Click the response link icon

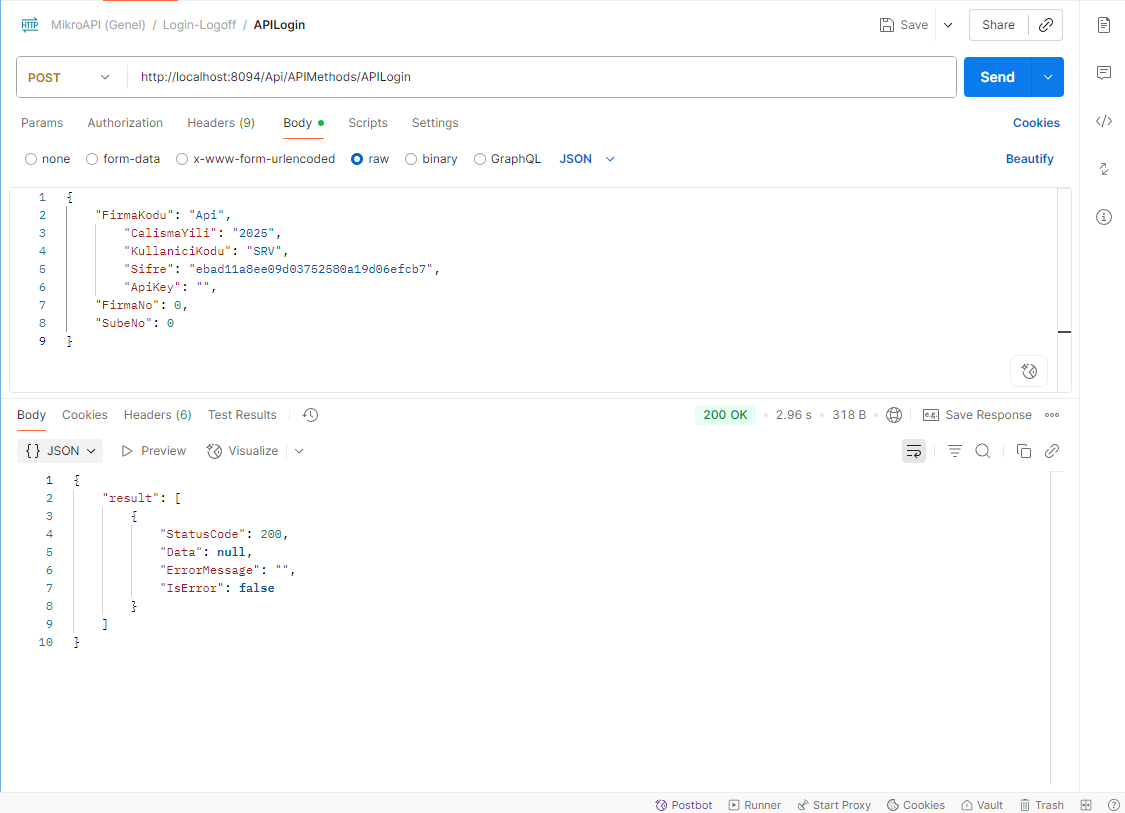click(1052, 451)
